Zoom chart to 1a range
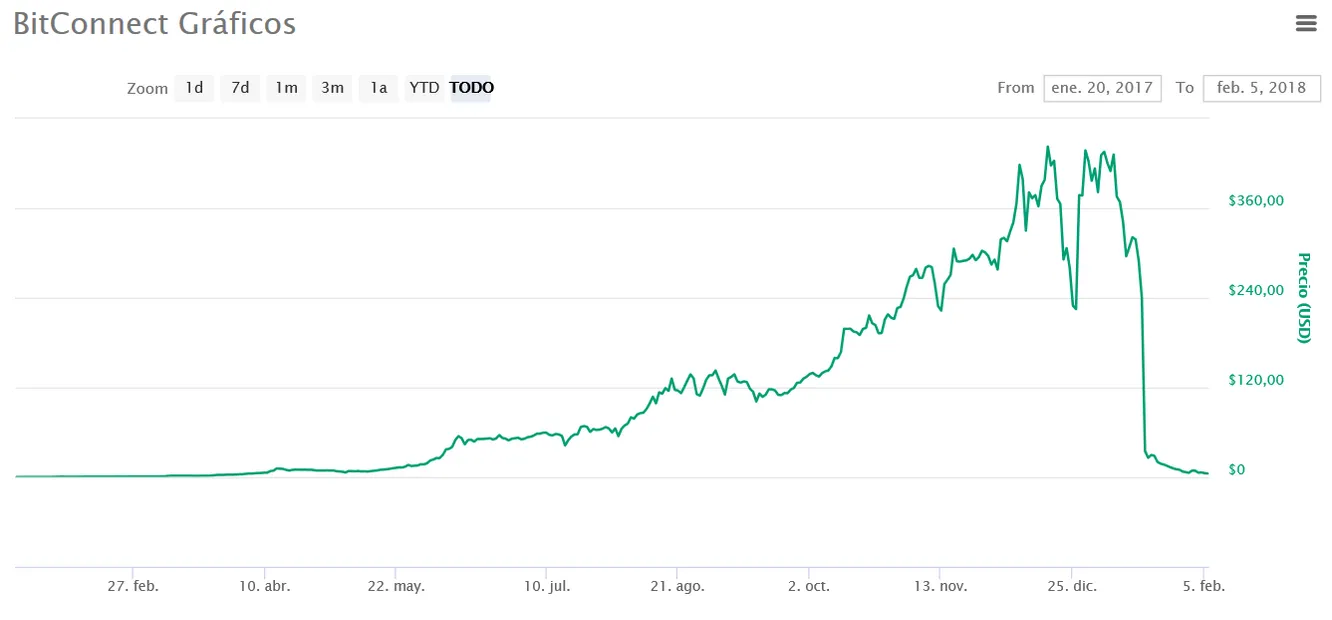Viewport: 1332px width, 620px height. click(378, 88)
